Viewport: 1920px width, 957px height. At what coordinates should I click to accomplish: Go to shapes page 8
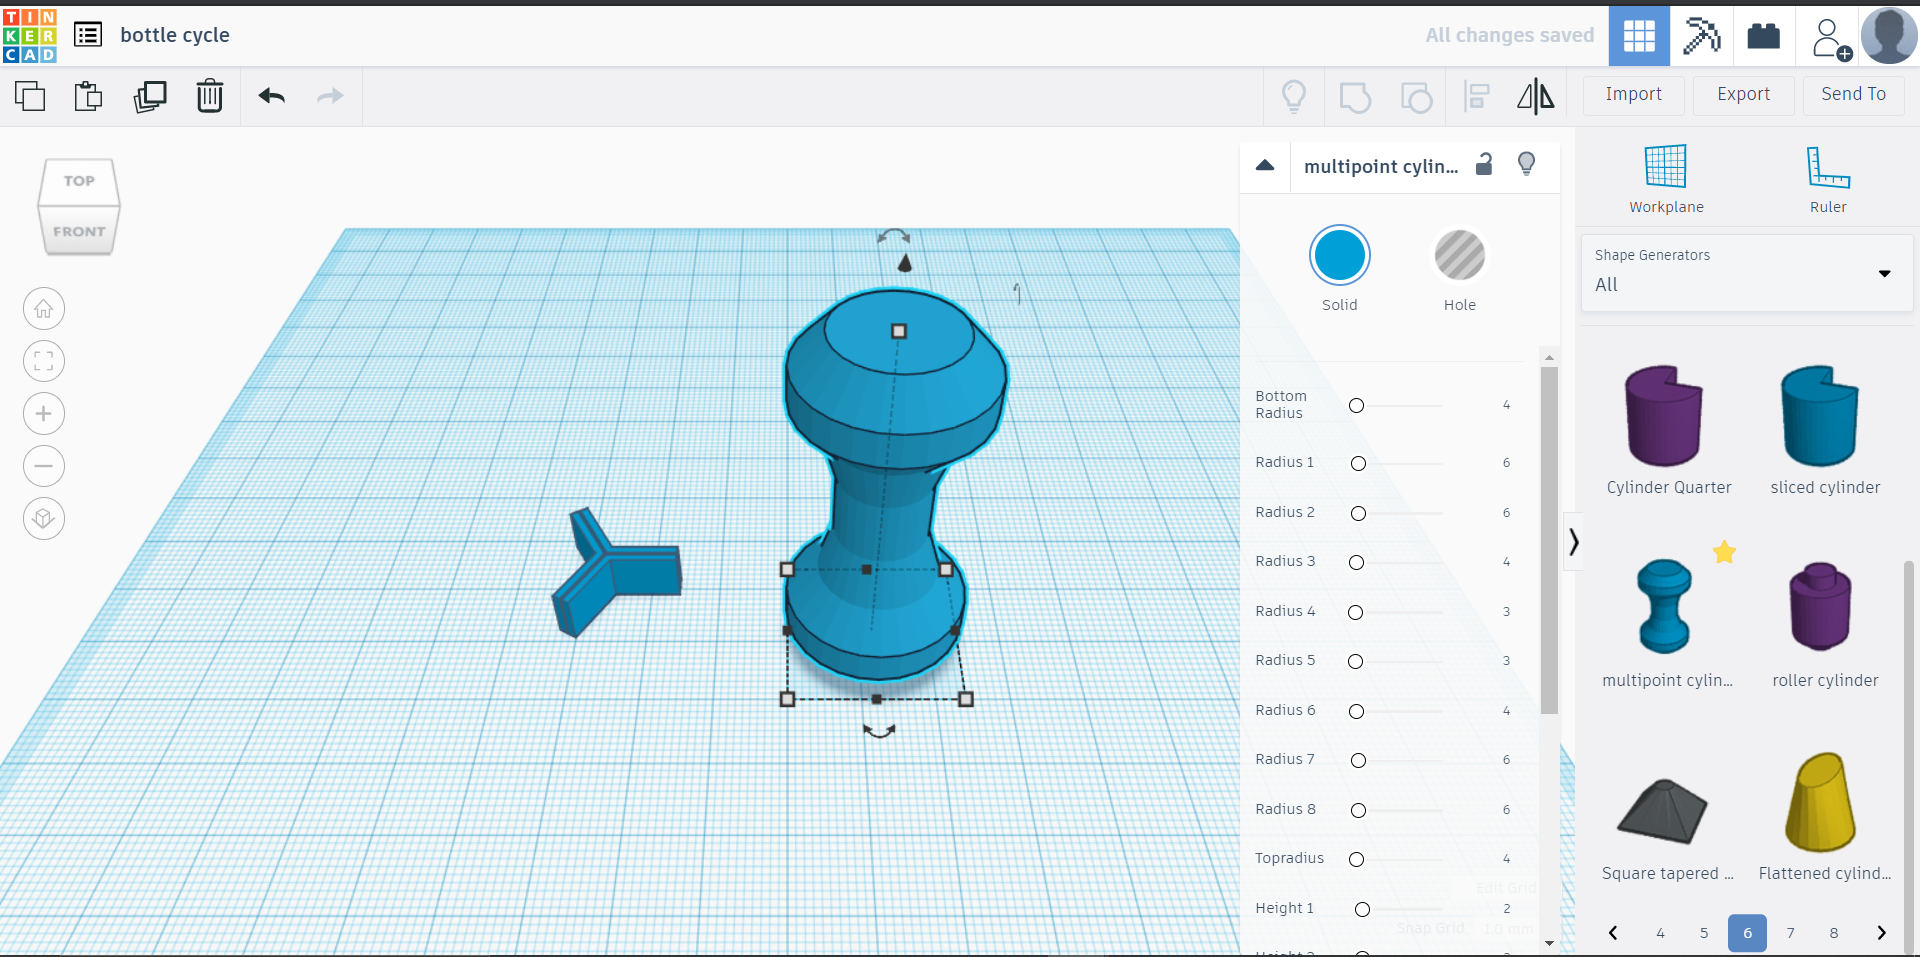(1834, 932)
